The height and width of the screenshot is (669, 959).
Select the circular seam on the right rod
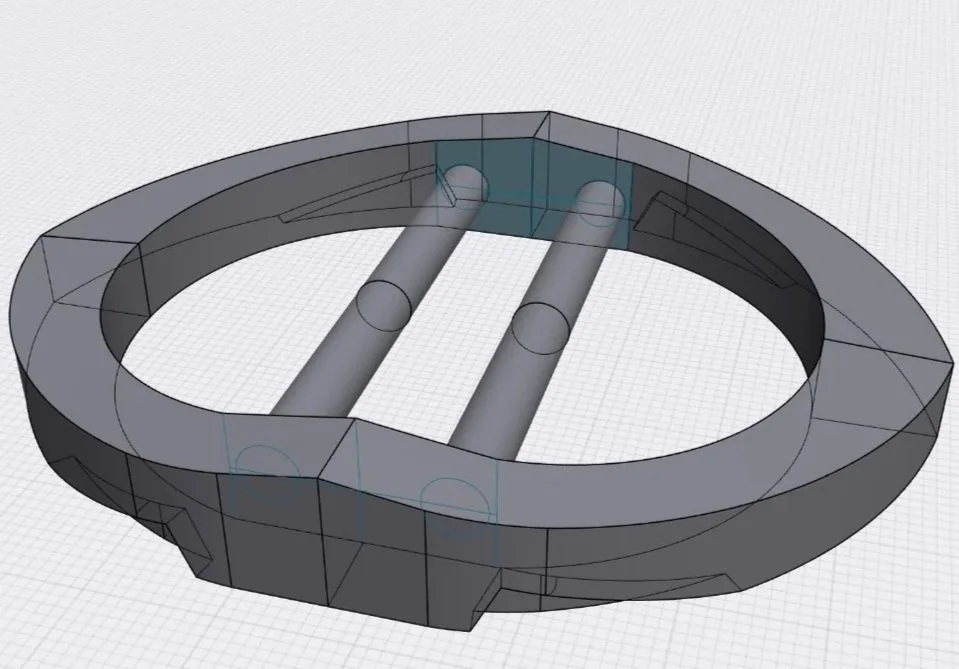[543, 328]
